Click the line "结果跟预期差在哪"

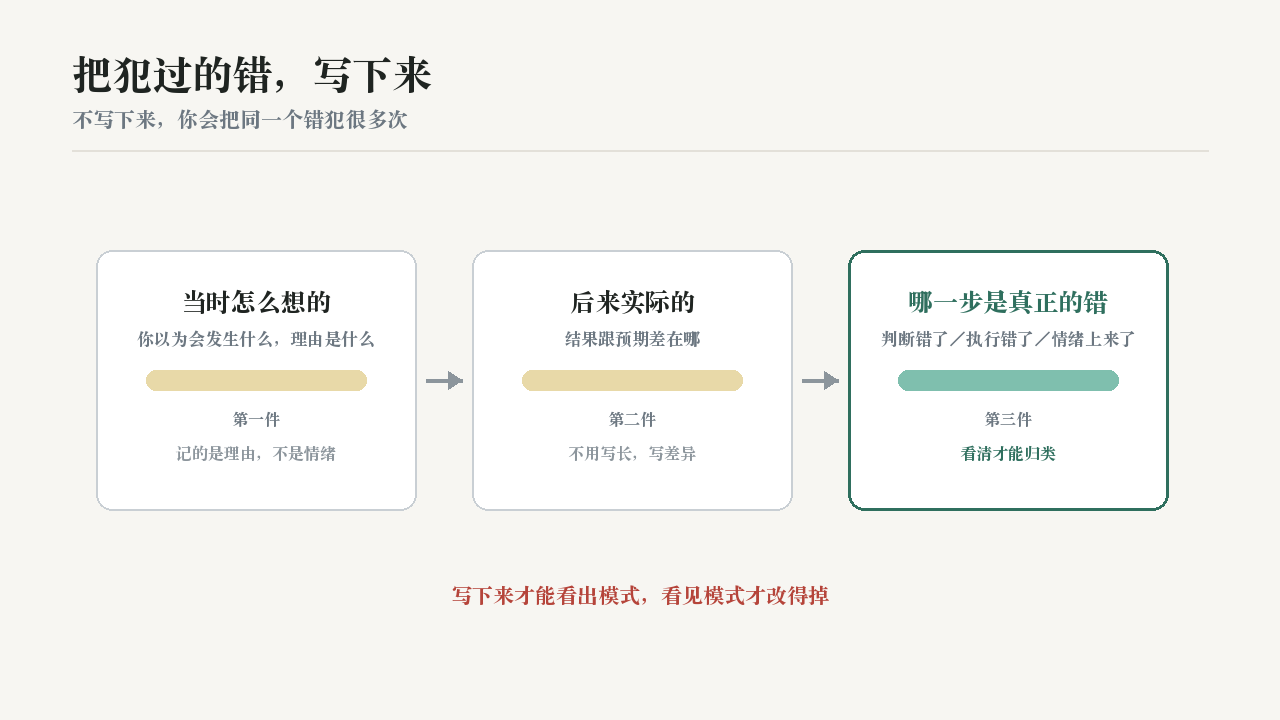click(632, 339)
